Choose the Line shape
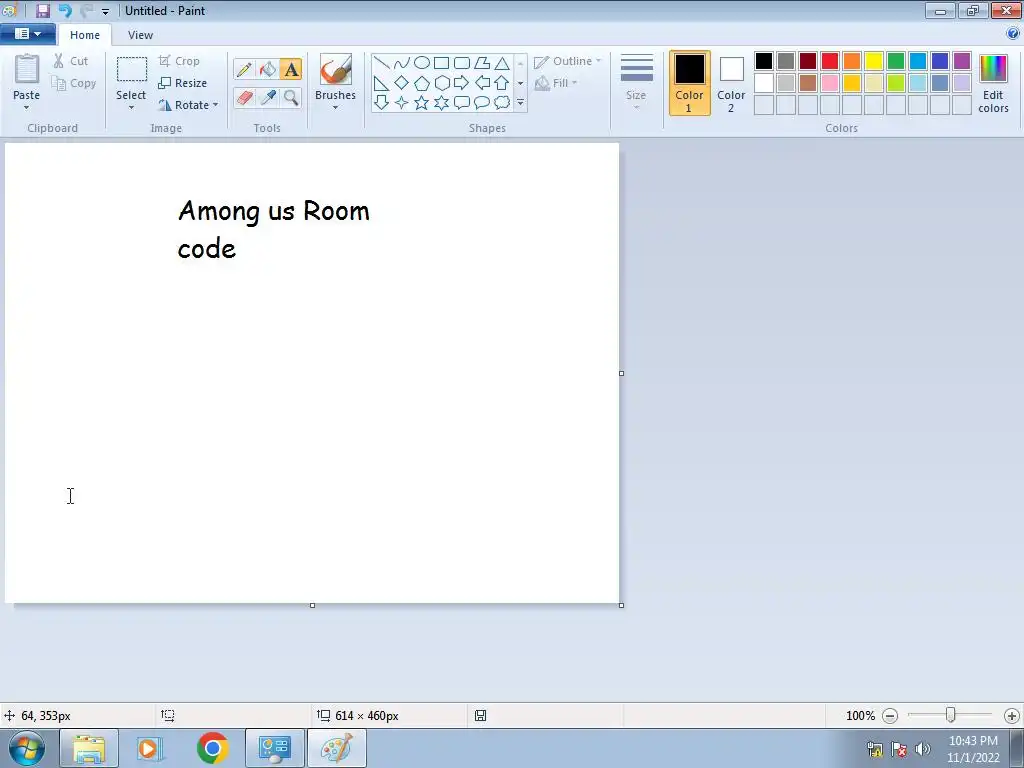Viewport: 1024px width, 768px height. pyautogui.click(x=382, y=63)
